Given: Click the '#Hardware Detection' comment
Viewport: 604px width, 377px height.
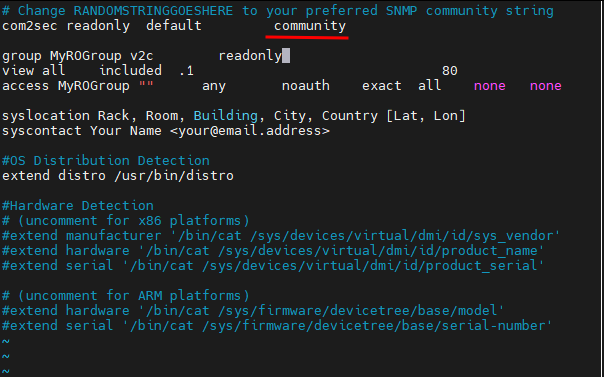Looking at the screenshot, I should (x=78, y=206).
